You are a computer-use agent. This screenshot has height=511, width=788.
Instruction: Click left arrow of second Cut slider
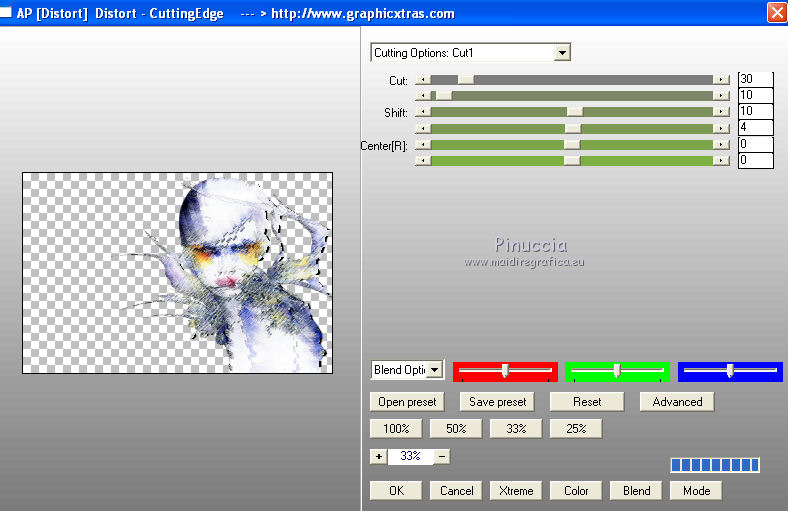click(423, 95)
